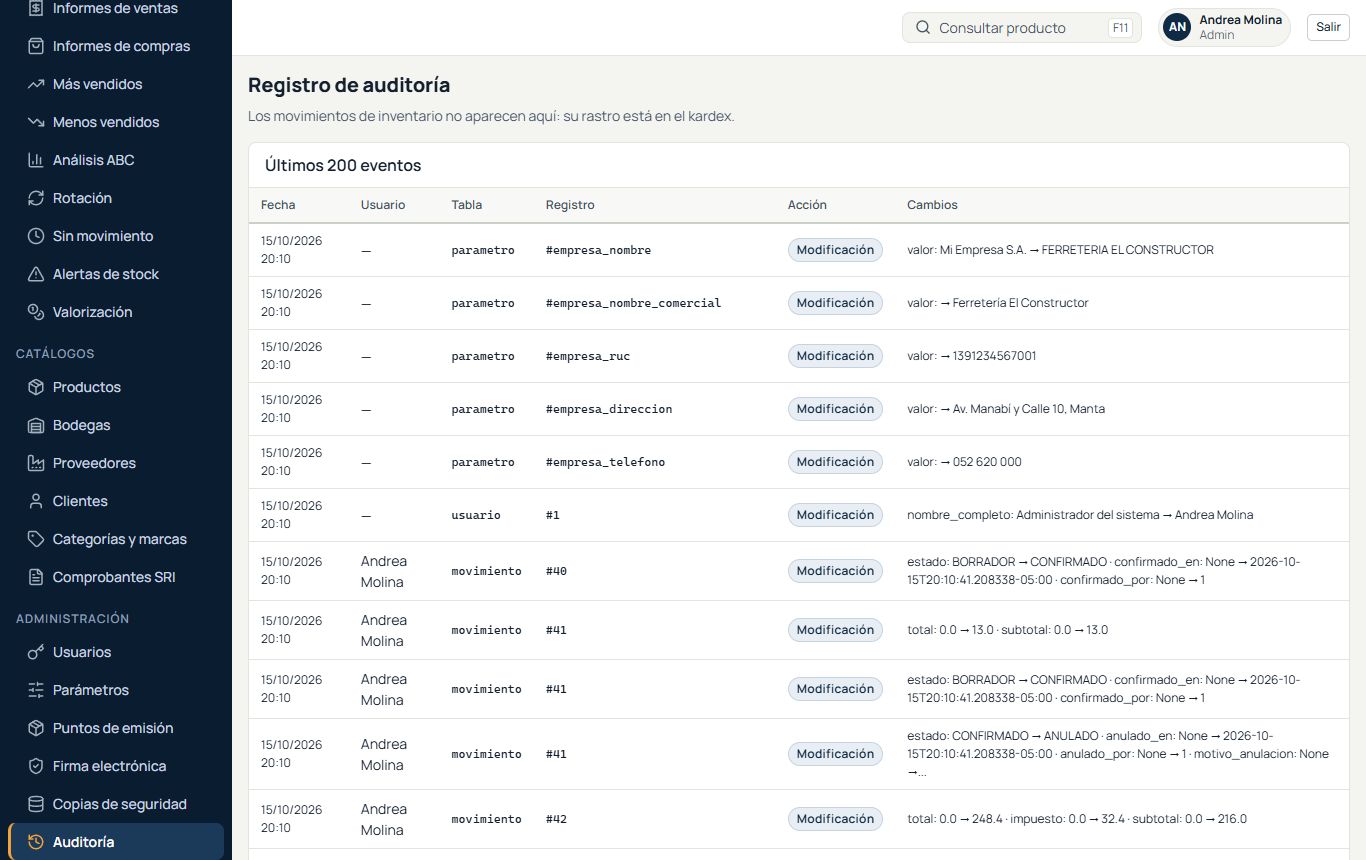1366x860 pixels.
Task: Click the search magnifier icon
Action: (x=923, y=28)
